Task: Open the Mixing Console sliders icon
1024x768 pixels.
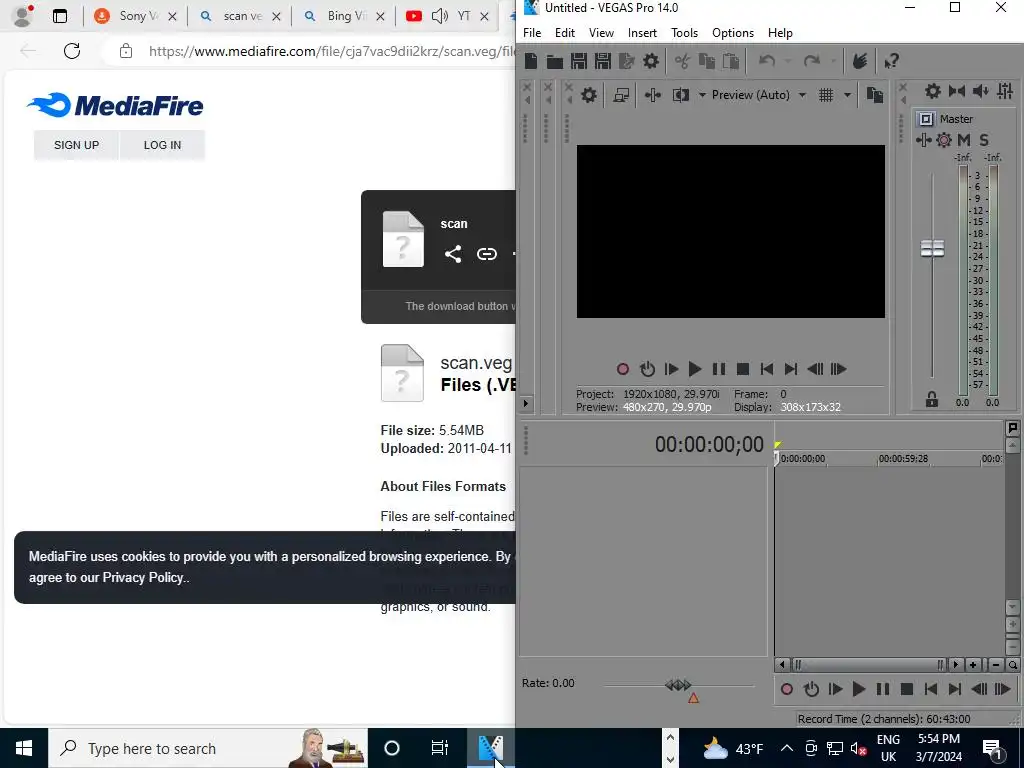Action: click(x=1005, y=91)
